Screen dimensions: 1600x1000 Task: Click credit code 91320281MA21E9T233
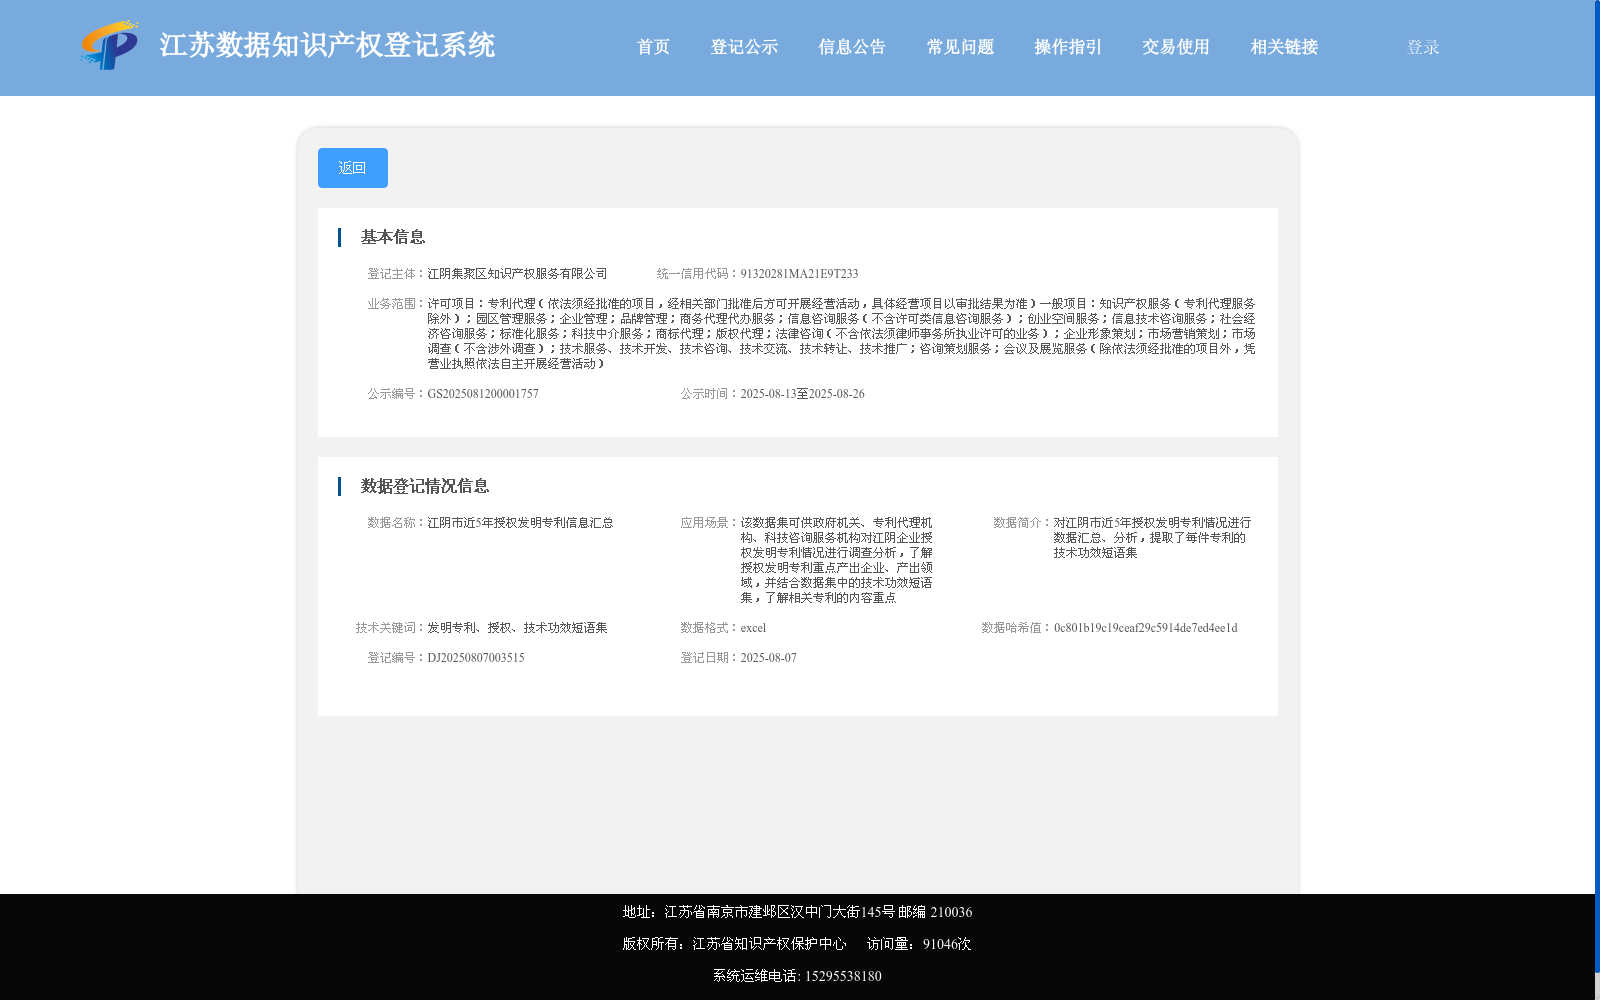(799, 274)
